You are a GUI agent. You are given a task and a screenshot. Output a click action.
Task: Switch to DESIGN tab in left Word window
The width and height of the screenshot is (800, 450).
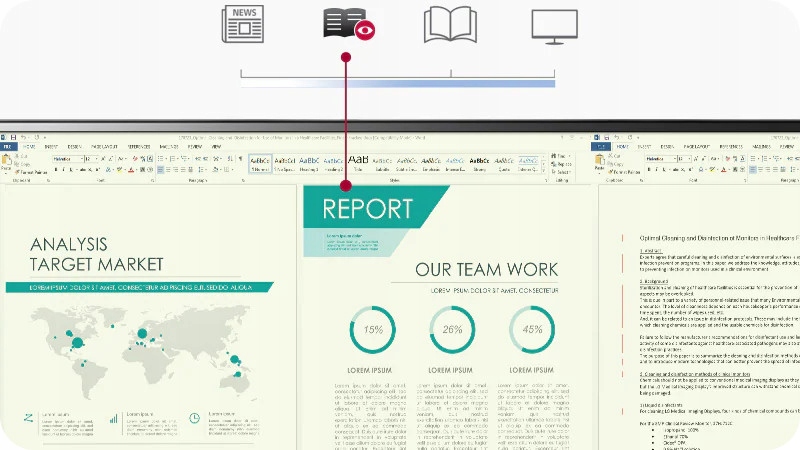point(74,147)
